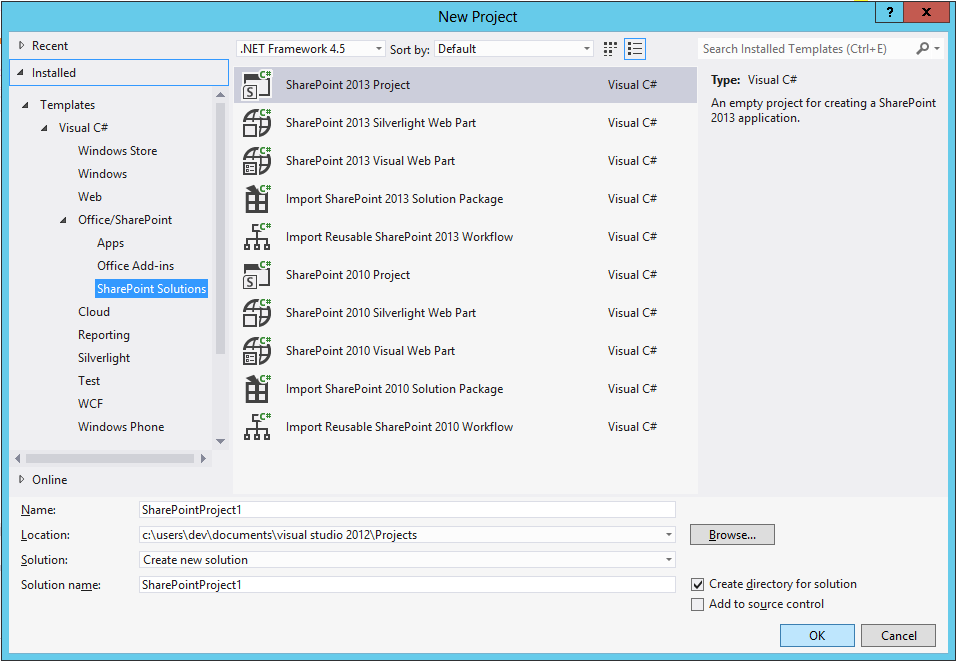Switch to medium icons list view
The width and height of the screenshot is (956, 661).
coord(635,49)
